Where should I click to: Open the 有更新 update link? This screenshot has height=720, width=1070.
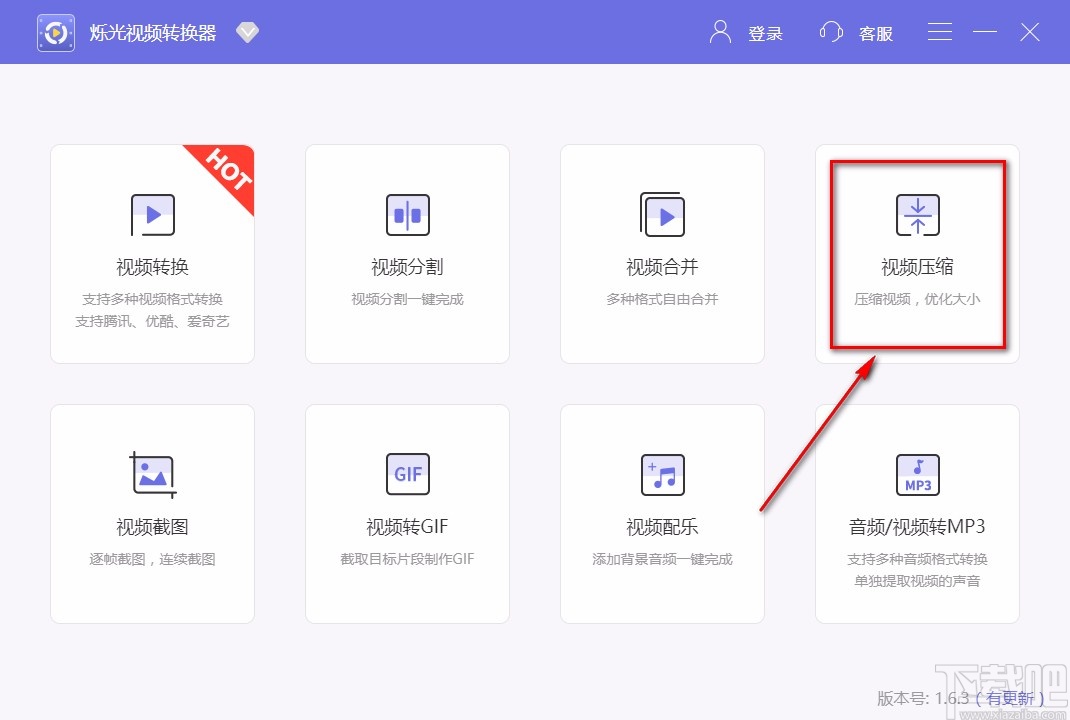1010,699
